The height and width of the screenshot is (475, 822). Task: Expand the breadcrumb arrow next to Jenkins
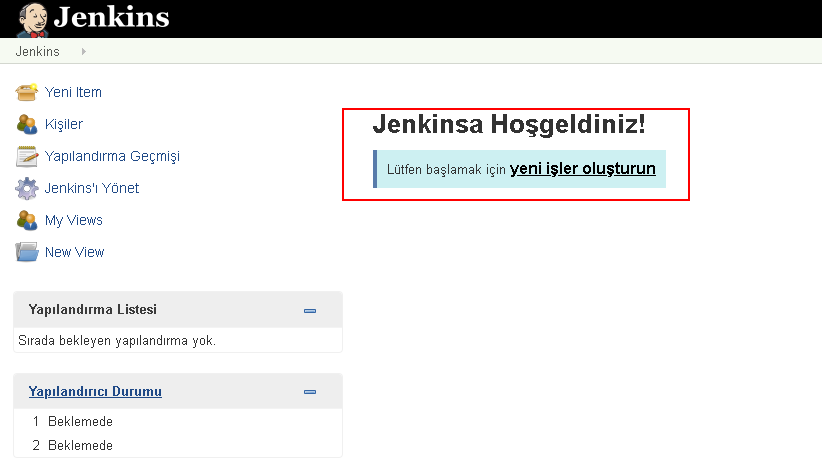point(83,51)
